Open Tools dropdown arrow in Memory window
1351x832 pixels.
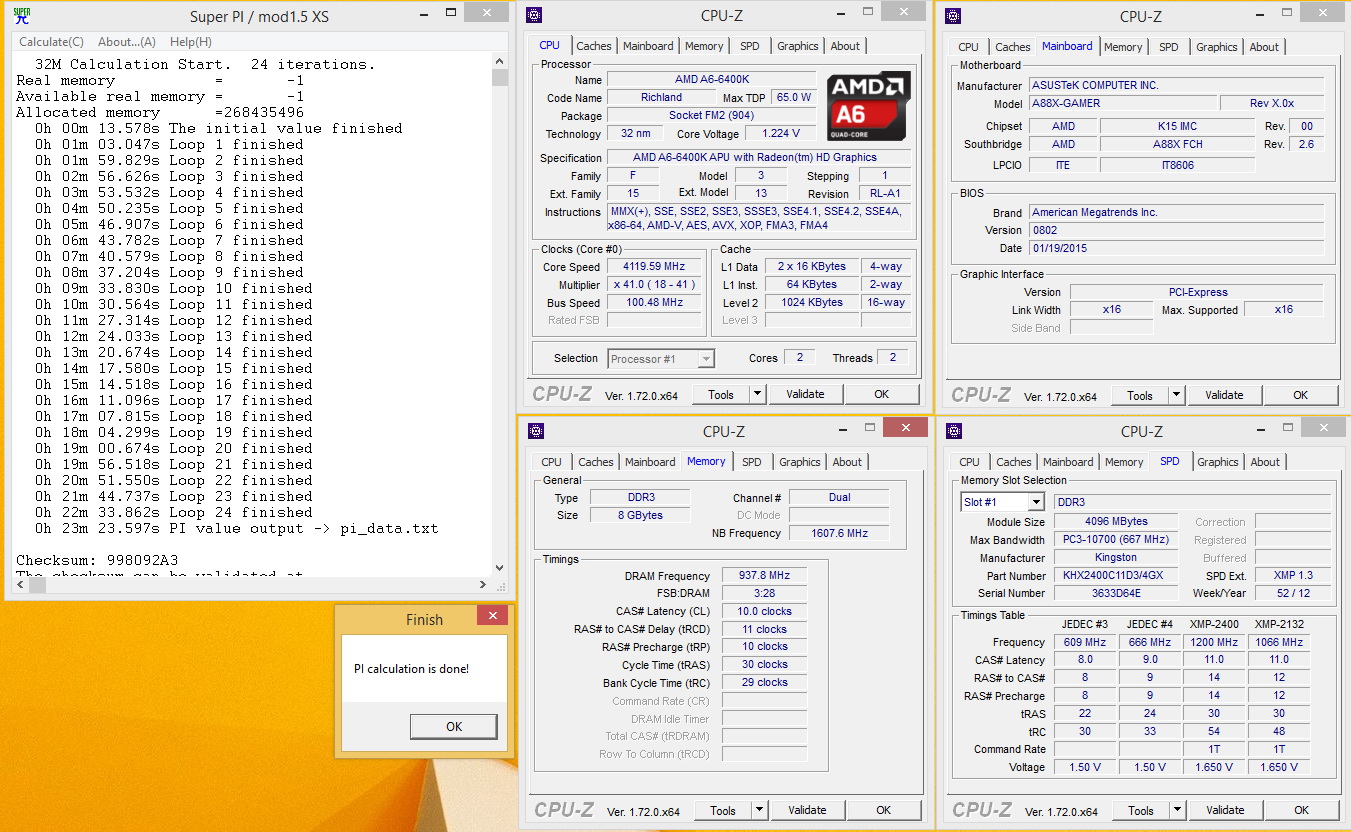tap(759, 810)
